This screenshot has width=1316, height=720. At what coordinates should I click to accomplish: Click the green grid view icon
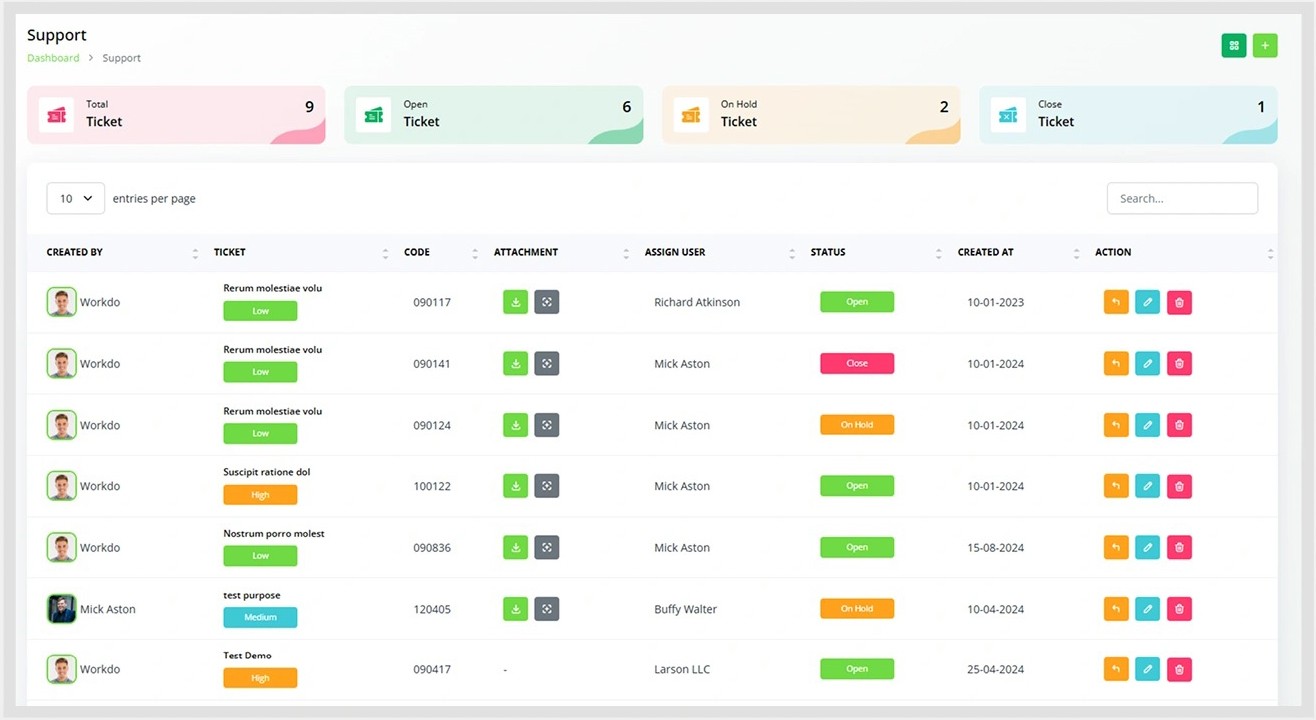(1234, 45)
